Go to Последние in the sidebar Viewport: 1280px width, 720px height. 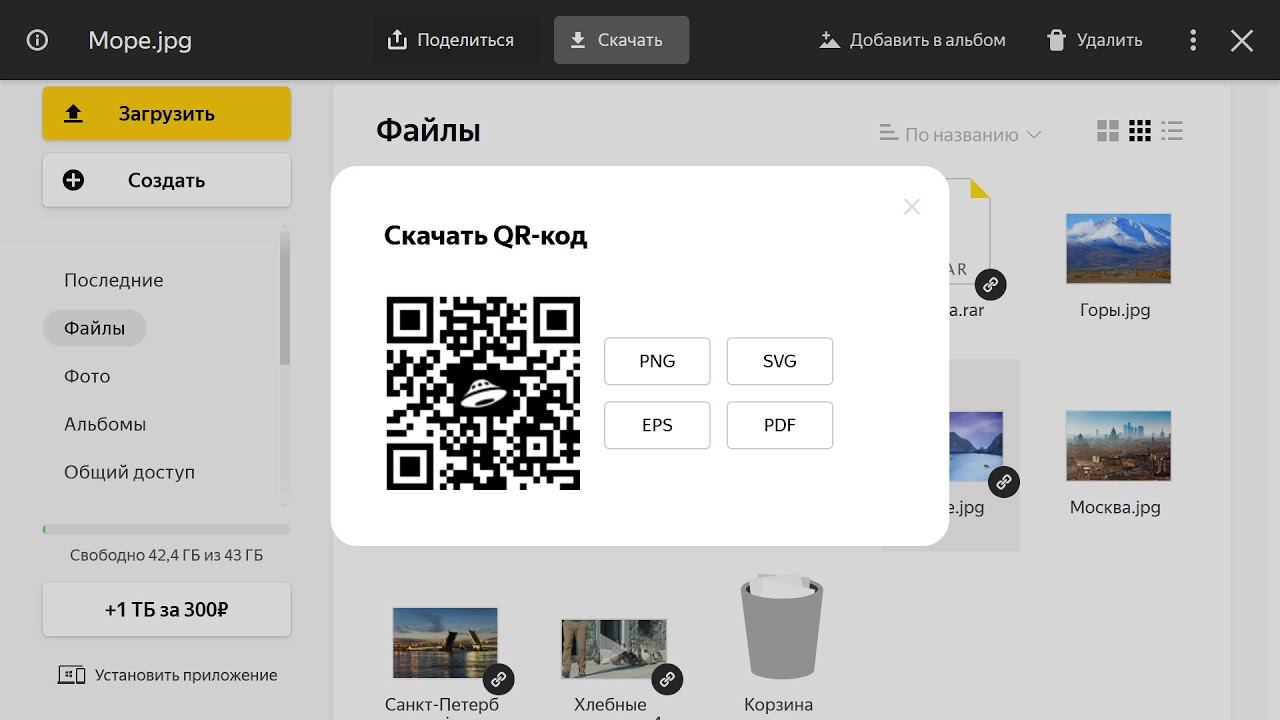click(113, 280)
